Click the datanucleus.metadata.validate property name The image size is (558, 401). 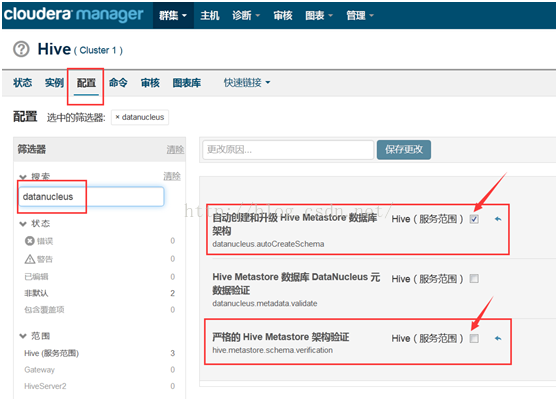click(x=265, y=304)
